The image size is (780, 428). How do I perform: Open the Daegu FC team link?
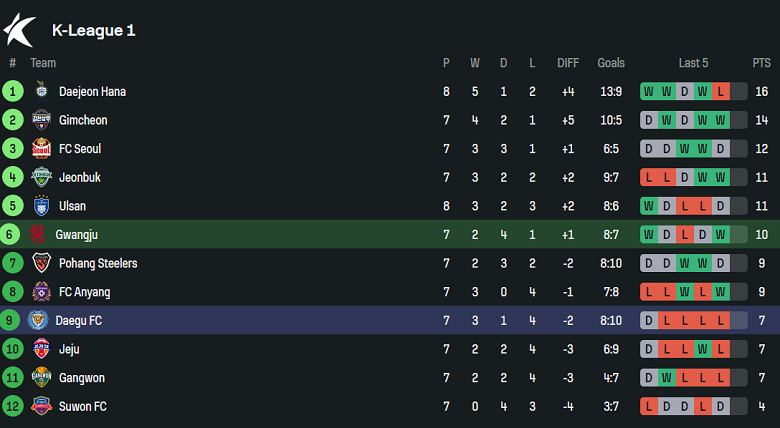[80, 321]
